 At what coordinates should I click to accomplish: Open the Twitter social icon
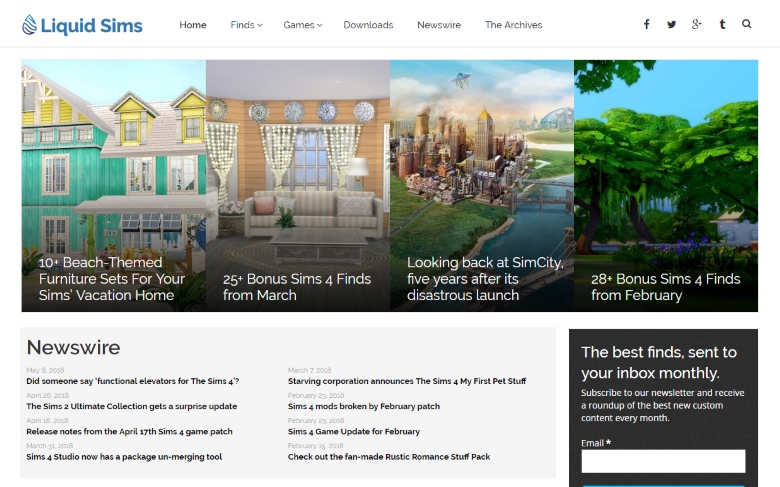(x=671, y=24)
